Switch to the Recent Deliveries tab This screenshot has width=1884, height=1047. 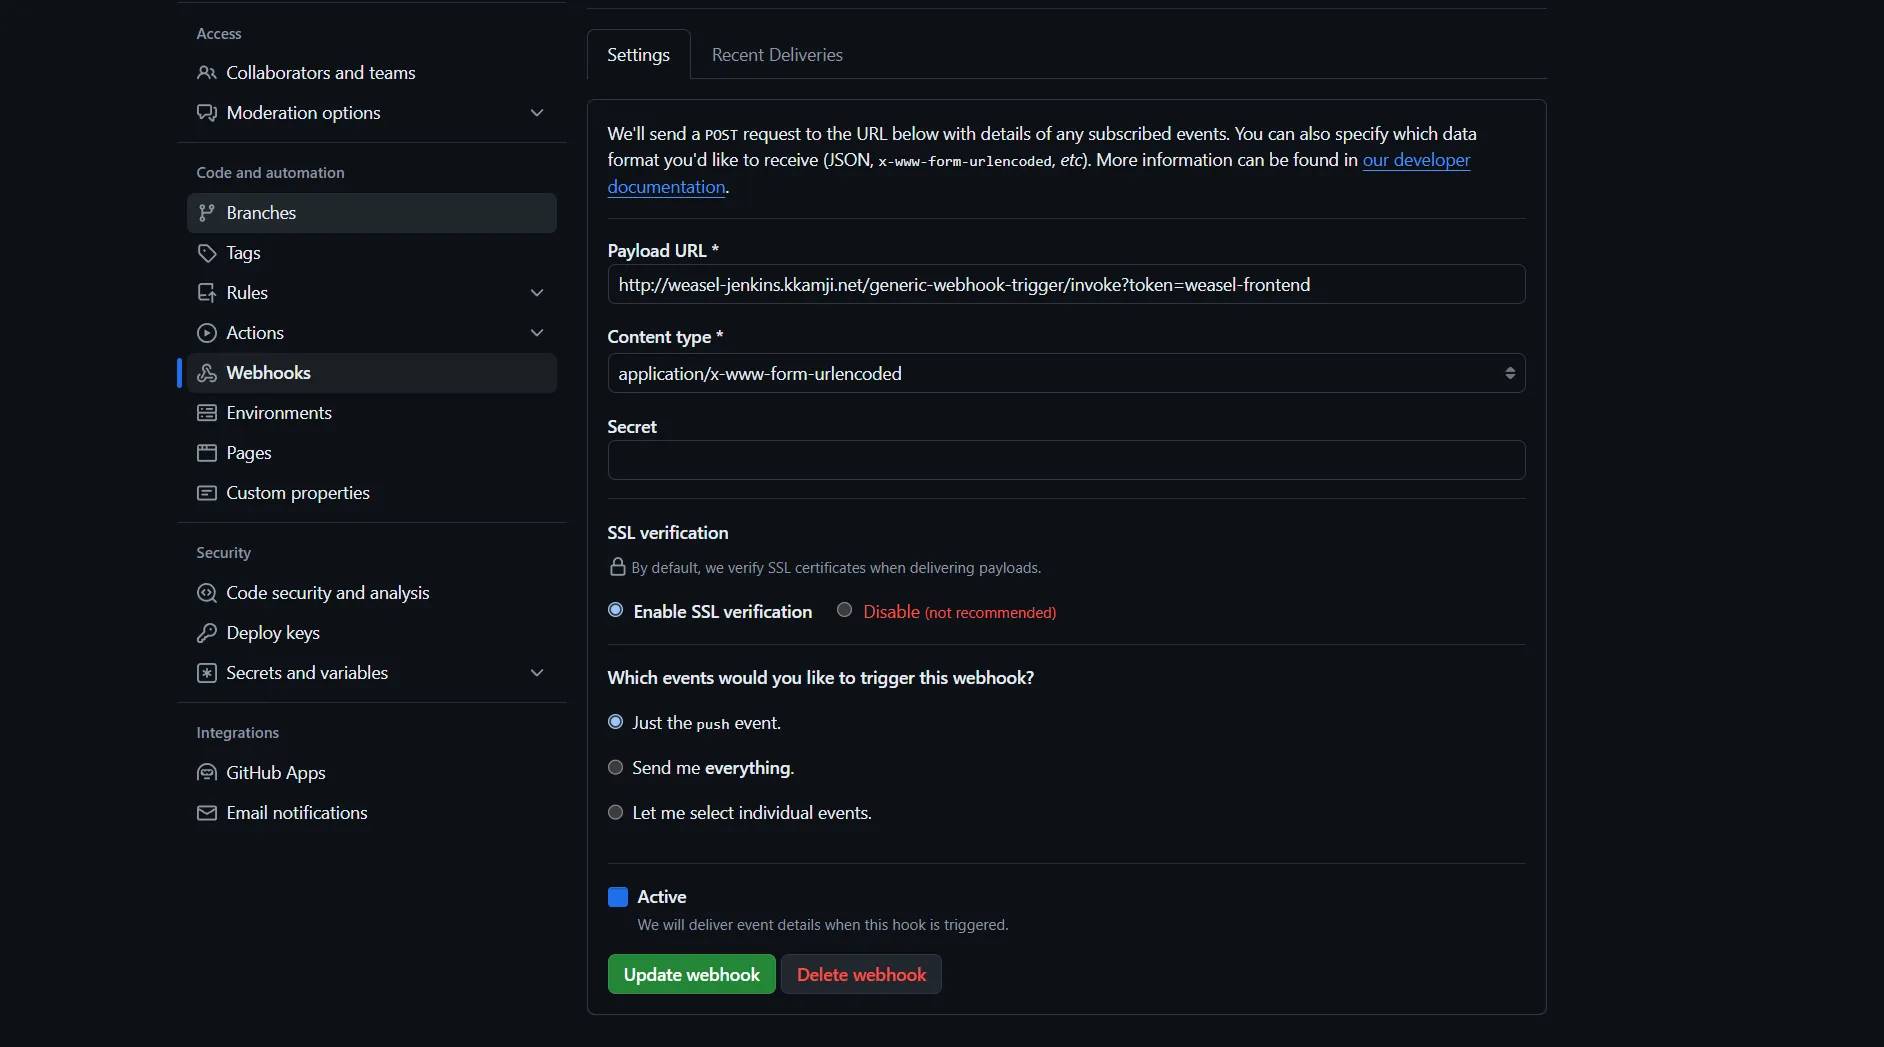[x=777, y=54]
